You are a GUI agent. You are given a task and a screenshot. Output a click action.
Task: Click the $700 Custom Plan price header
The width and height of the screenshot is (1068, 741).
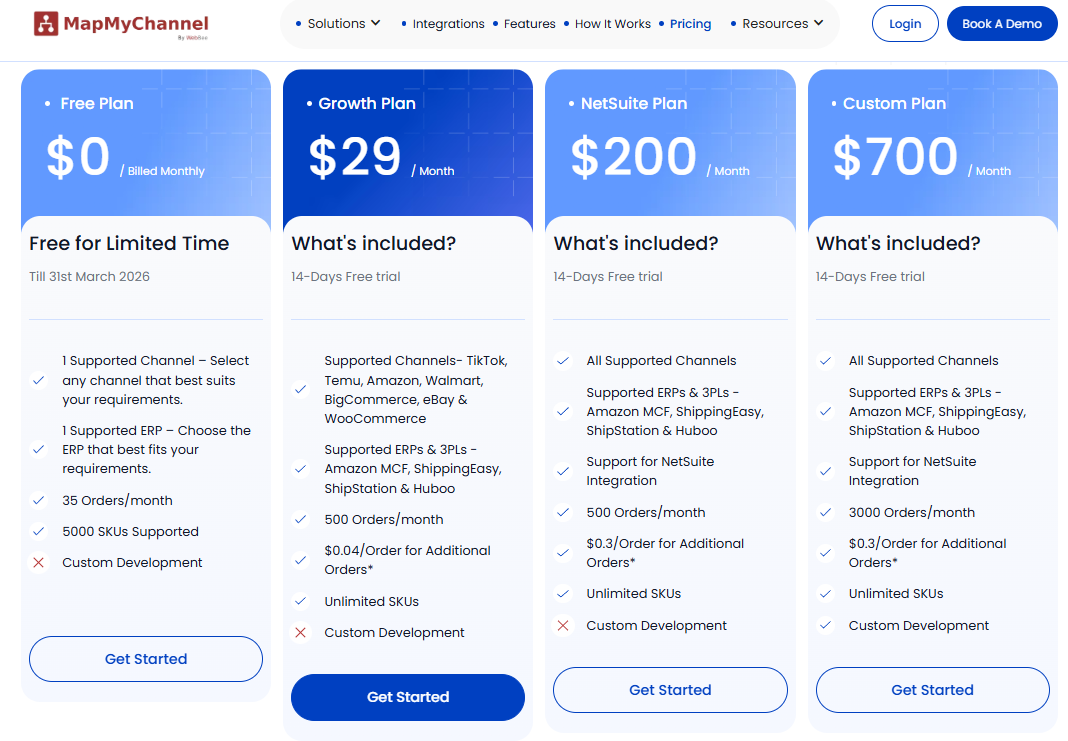[895, 157]
